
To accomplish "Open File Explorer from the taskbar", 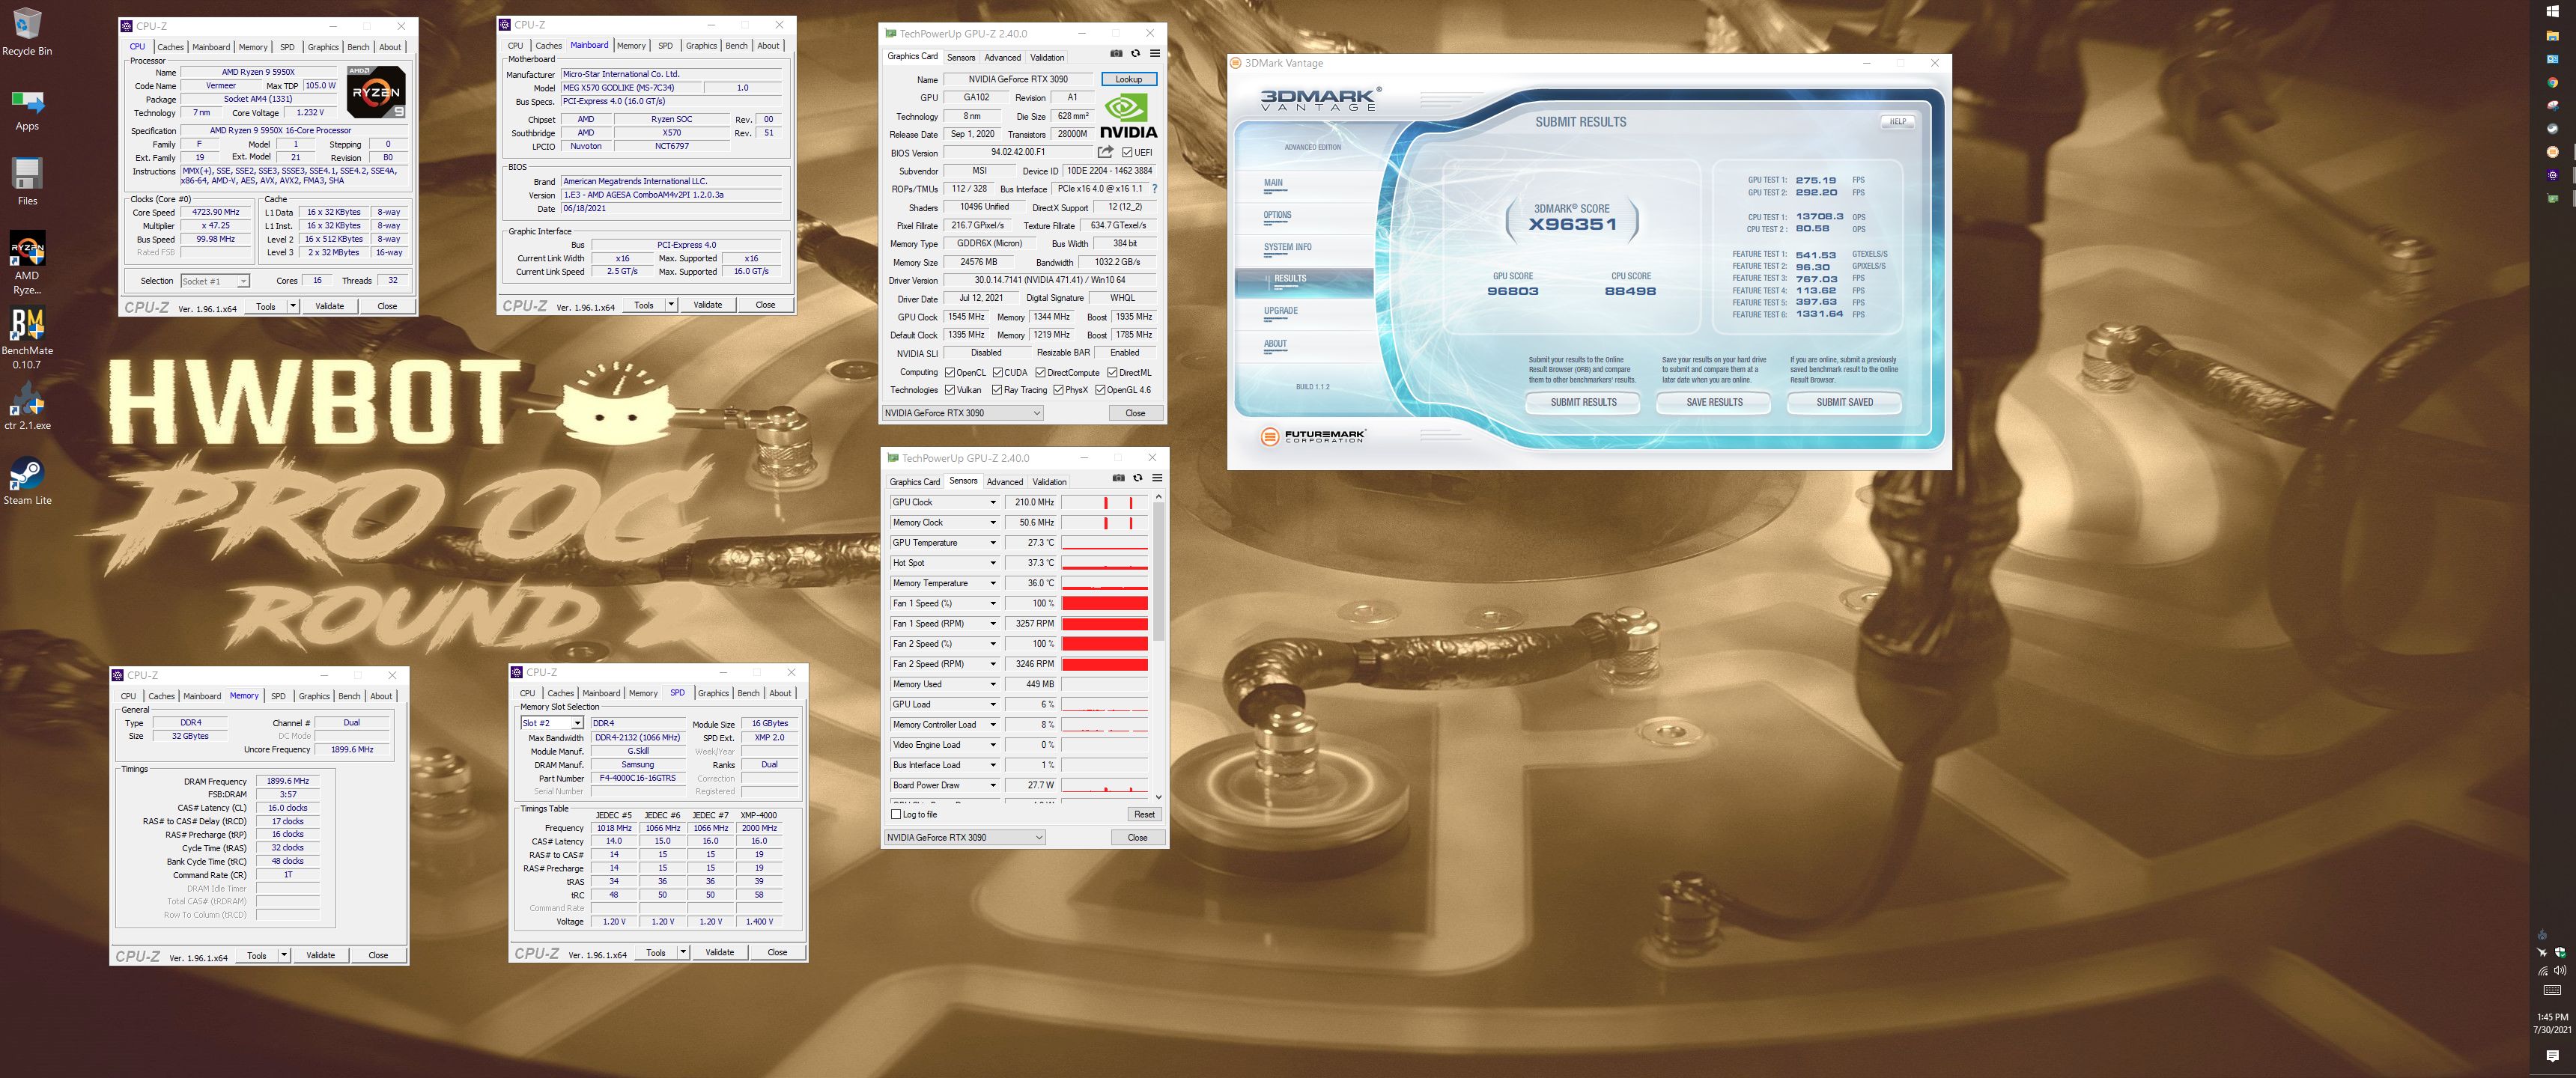I will (2553, 36).
